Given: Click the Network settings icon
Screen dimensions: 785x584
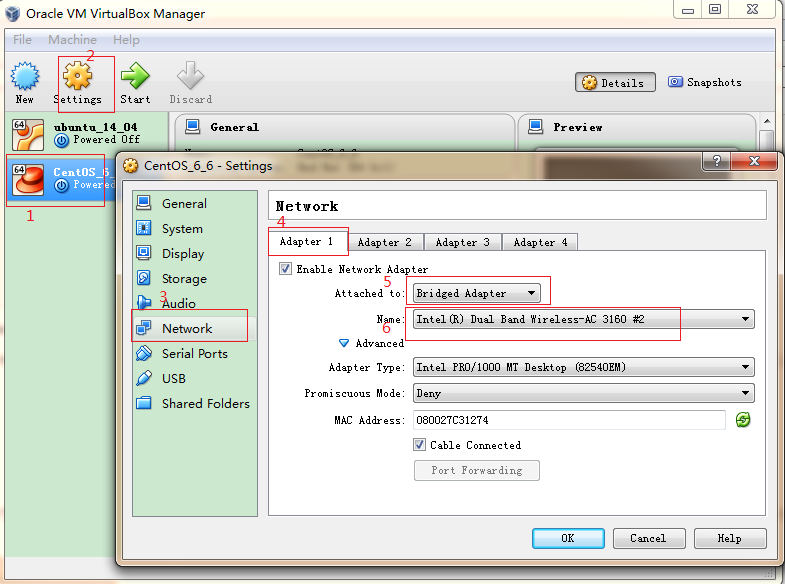Looking at the screenshot, I should coord(144,328).
